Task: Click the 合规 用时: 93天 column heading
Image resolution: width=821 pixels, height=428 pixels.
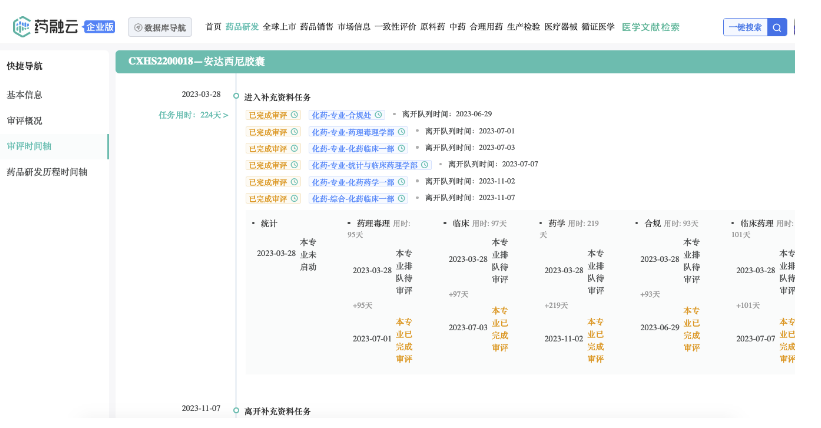Action: tap(671, 224)
